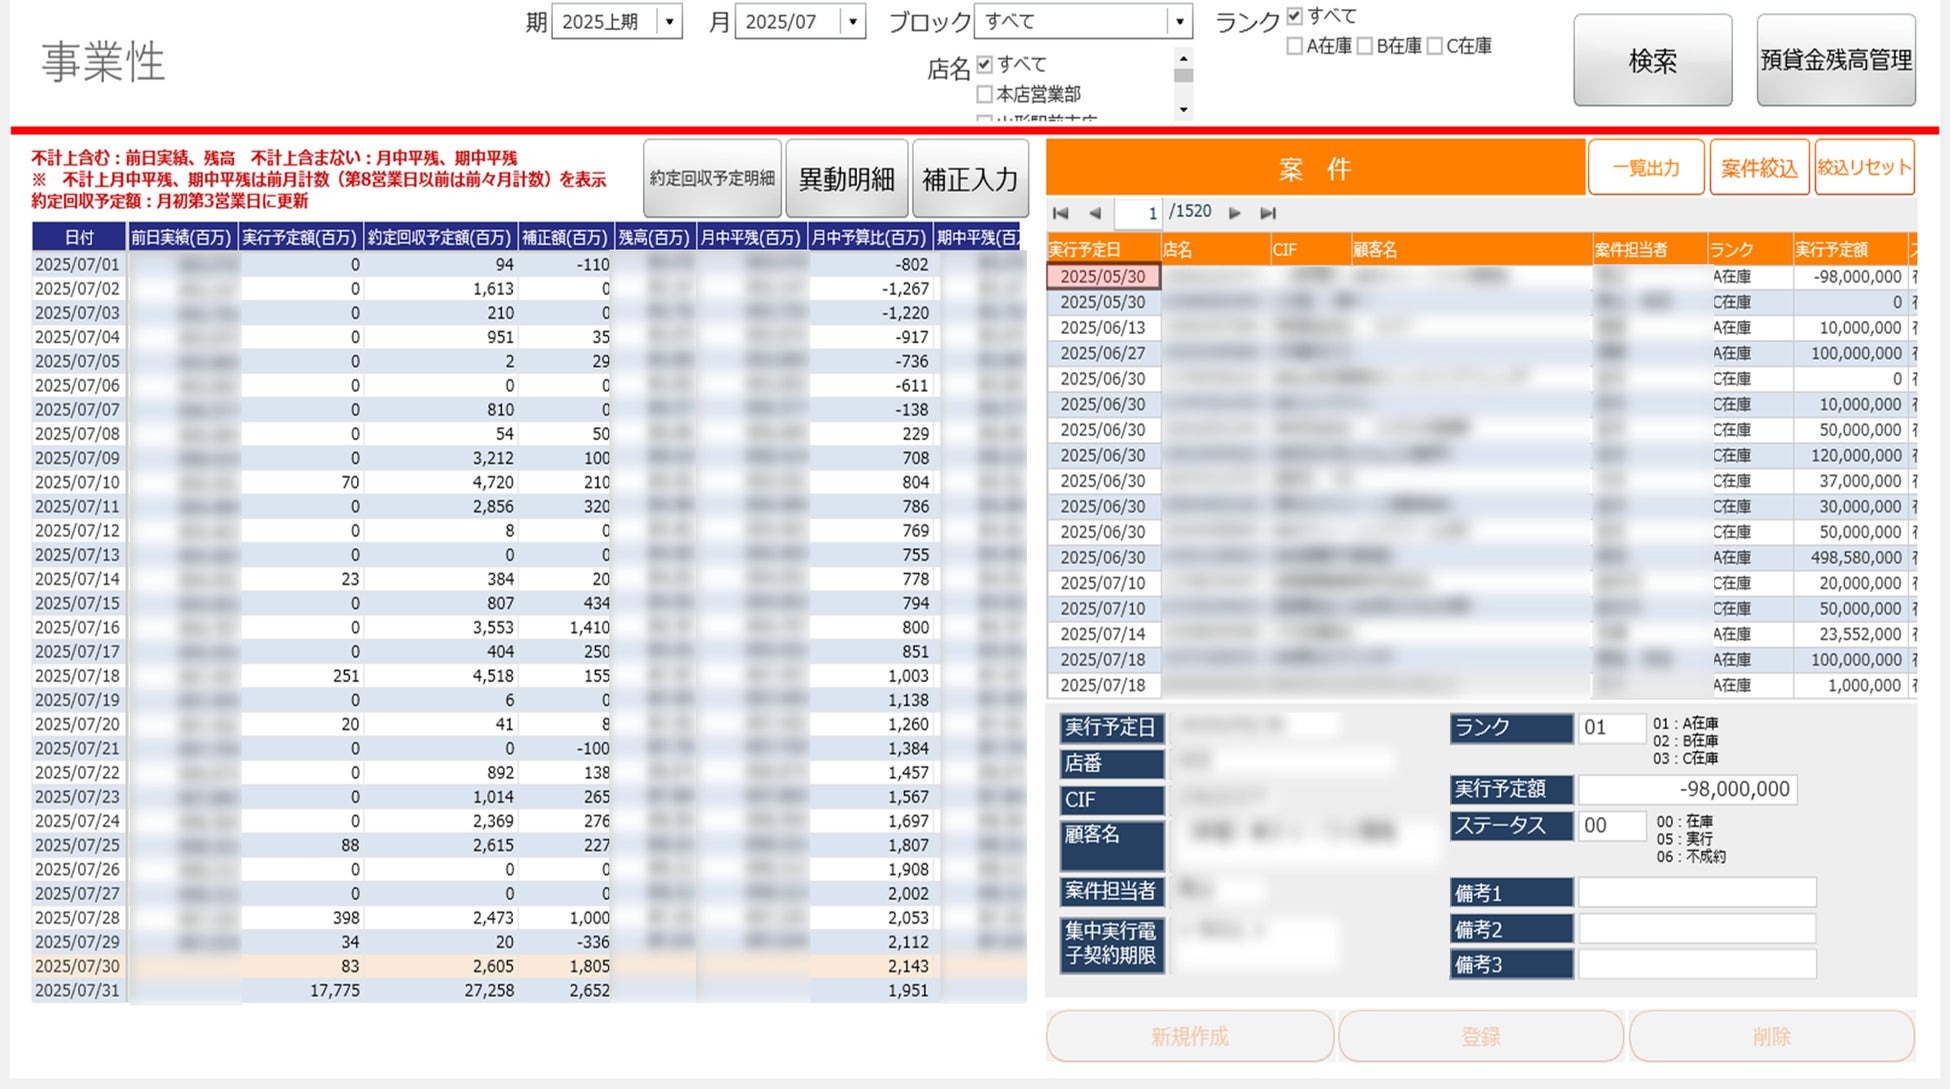Go to the next page of 案件 results
Image resolution: width=1950 pixels, height=1089 pixels.
[1235, 213]
